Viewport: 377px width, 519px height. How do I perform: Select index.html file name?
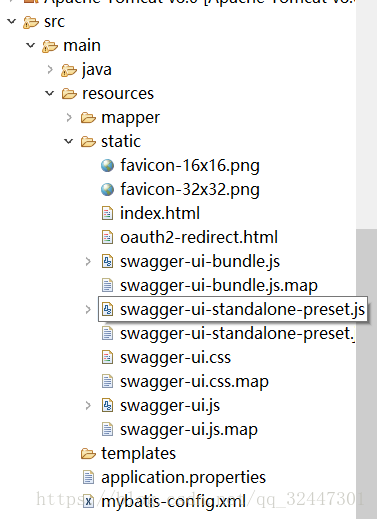click(160, 213)
